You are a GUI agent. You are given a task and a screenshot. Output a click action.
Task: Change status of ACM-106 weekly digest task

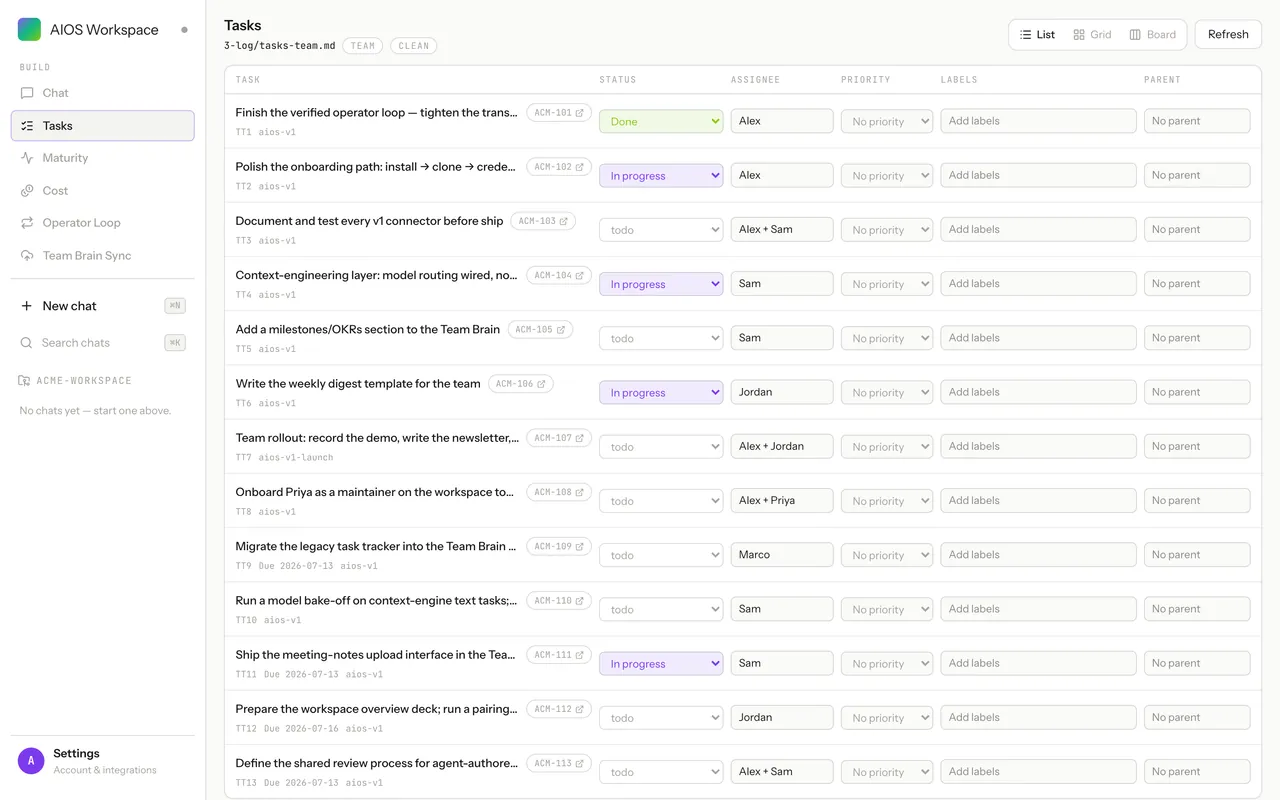click(x=661, y=392)
